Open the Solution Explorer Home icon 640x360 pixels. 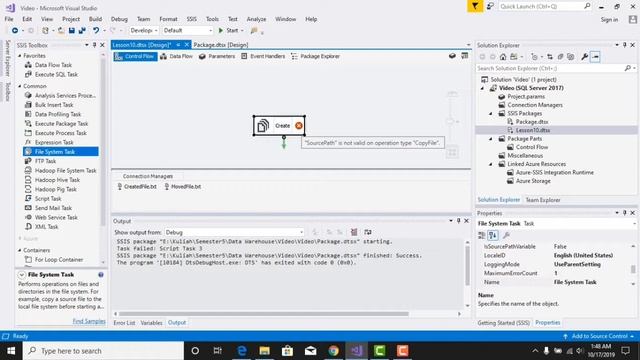coord(503,57)
